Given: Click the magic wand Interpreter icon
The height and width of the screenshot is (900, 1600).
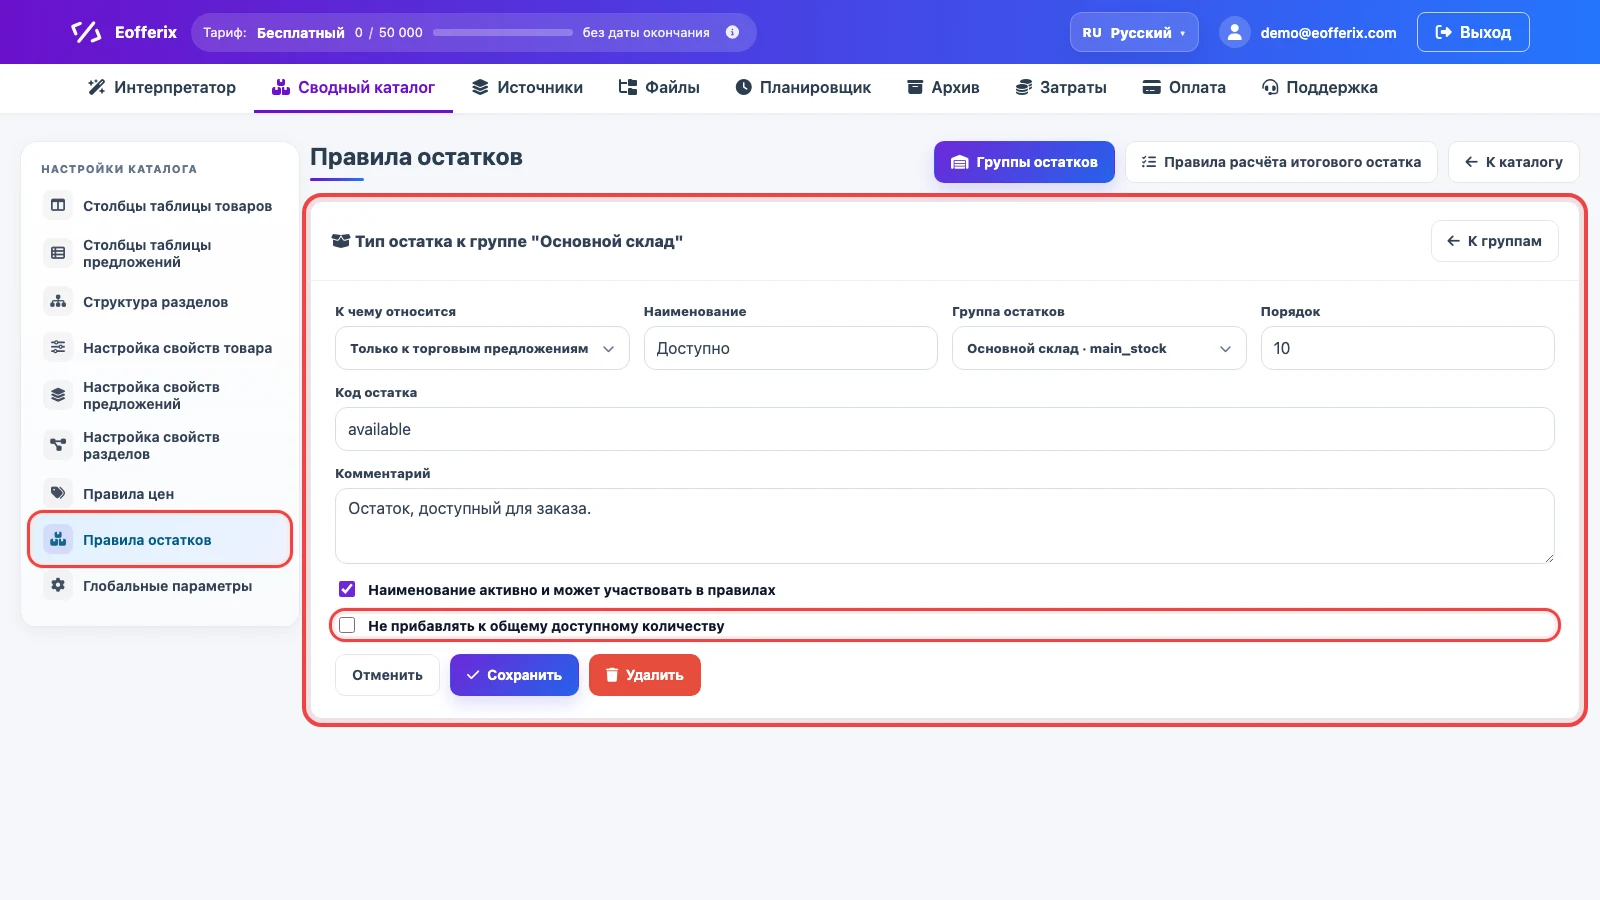Looking at the screenshot, I should [x=96, y=87].
